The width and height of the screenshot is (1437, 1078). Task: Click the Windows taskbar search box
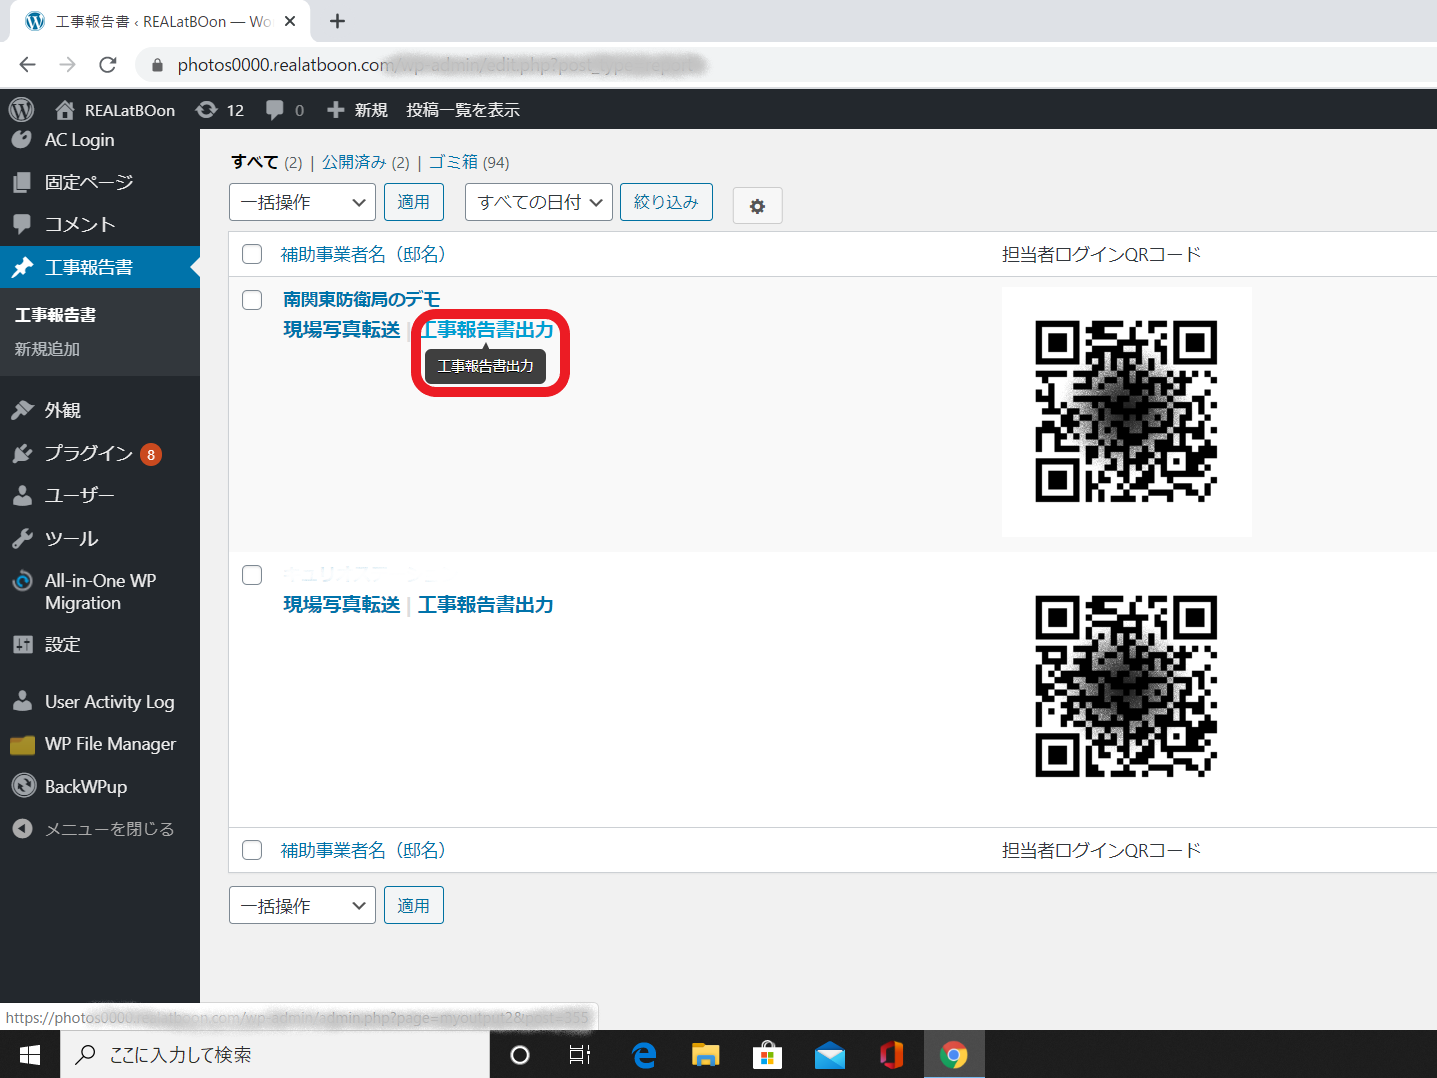(275, 1055)
